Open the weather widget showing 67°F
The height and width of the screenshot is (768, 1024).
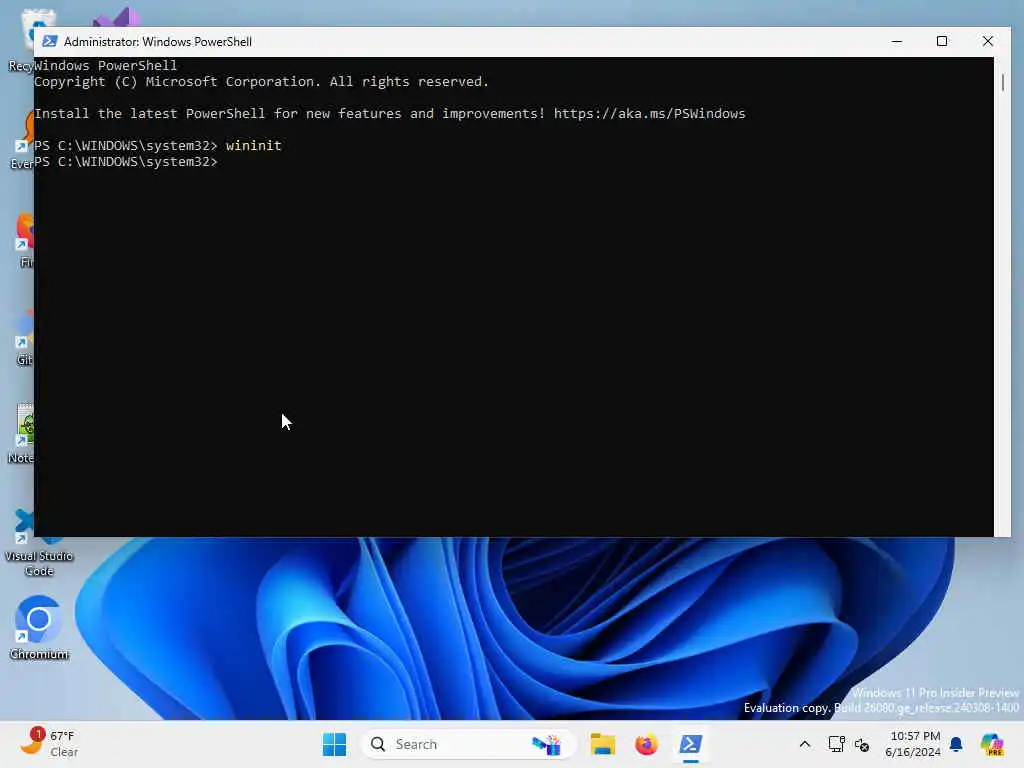[49, 744]
